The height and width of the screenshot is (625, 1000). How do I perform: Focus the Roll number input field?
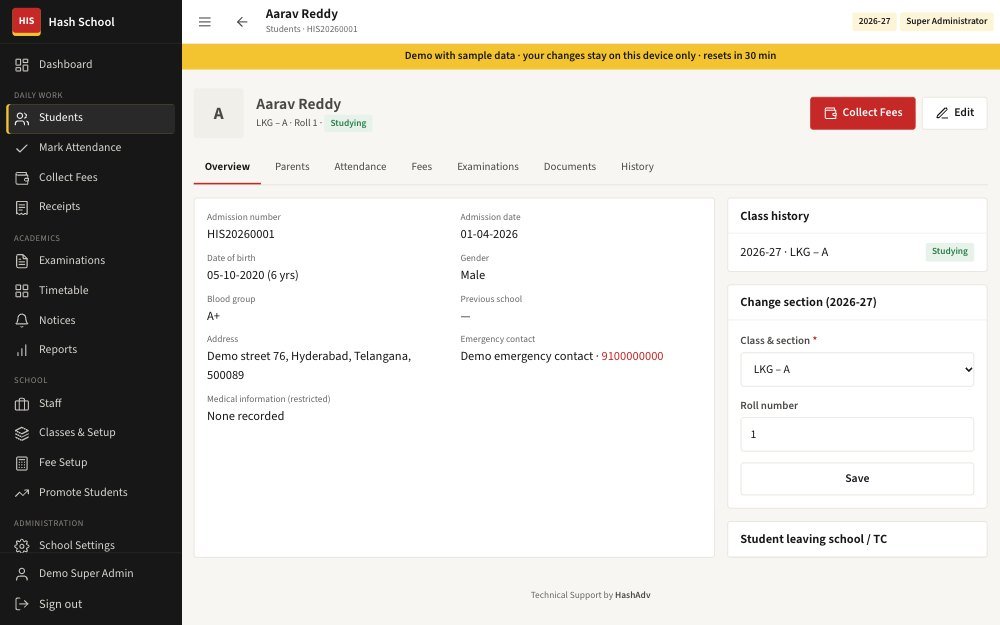coord(857,434)
